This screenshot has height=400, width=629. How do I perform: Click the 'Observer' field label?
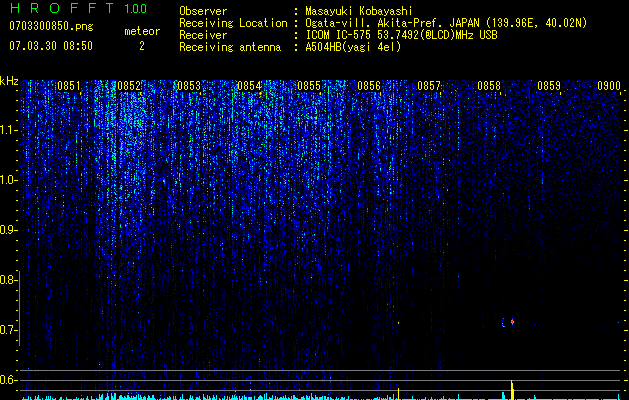coord(203,11)
